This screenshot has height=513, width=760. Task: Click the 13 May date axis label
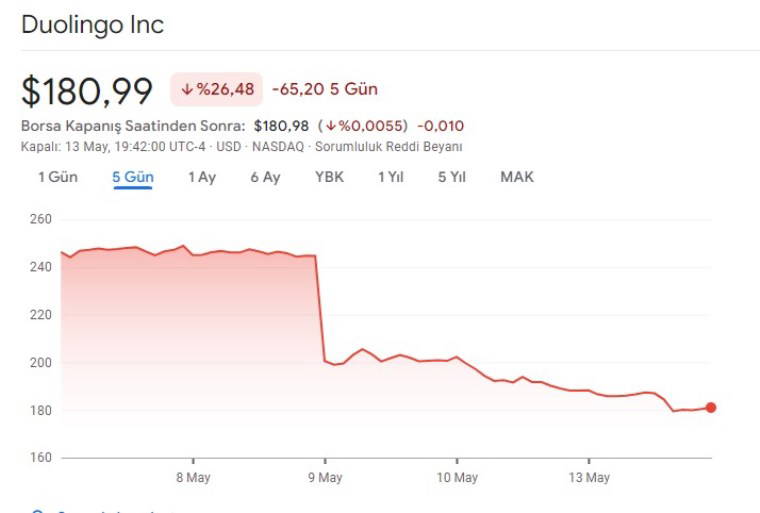(x=589, y=478)
